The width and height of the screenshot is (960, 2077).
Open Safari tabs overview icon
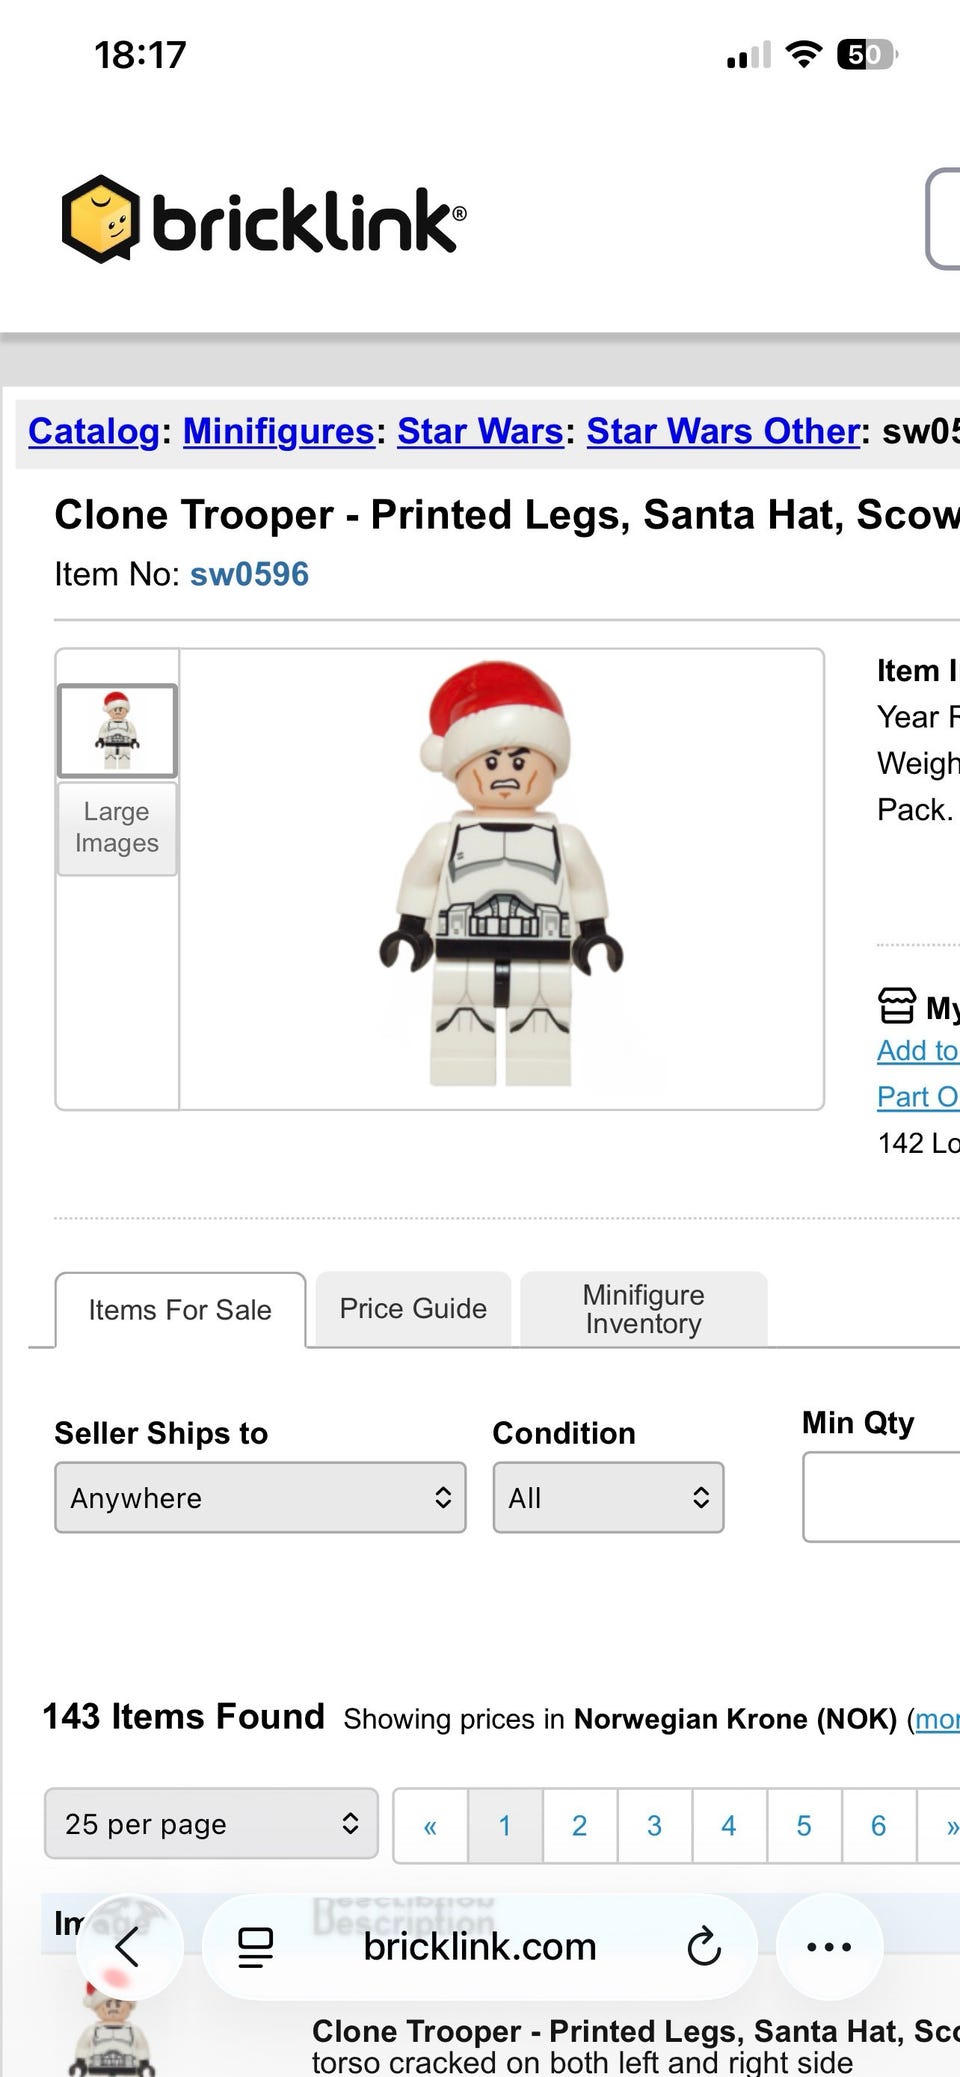click(255, 1947)
